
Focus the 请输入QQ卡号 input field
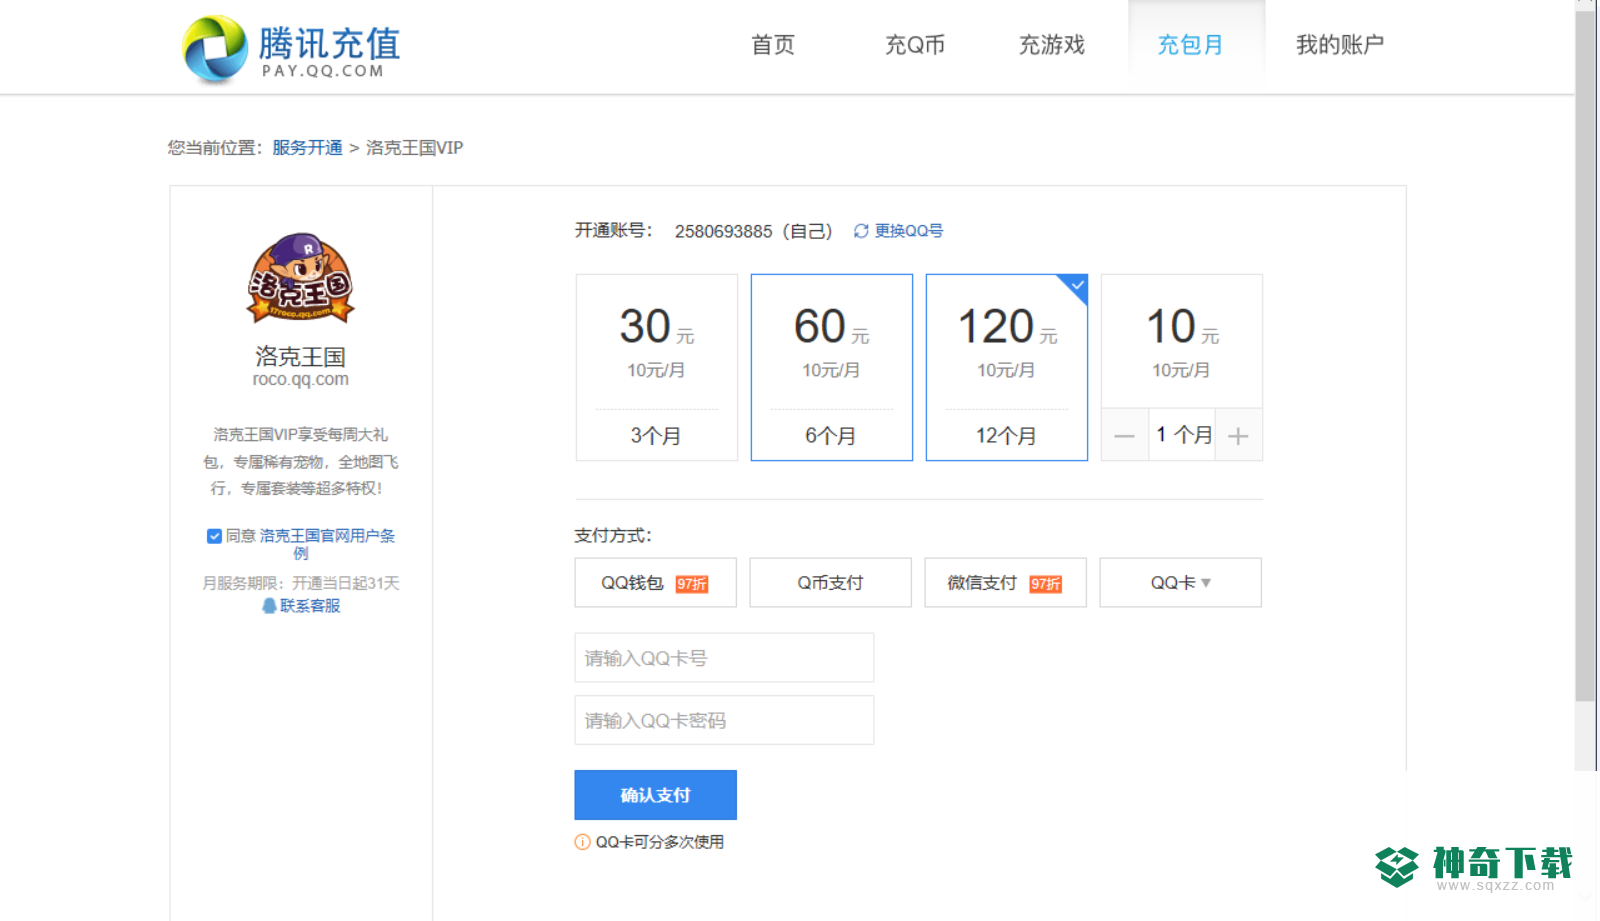(724, 658)
